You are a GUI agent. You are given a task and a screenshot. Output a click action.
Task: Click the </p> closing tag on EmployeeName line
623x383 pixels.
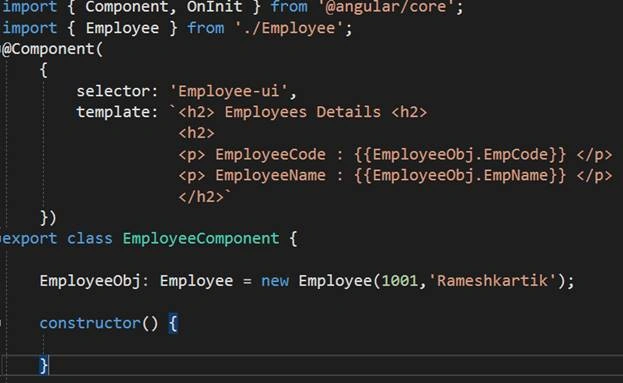[594, 176]
